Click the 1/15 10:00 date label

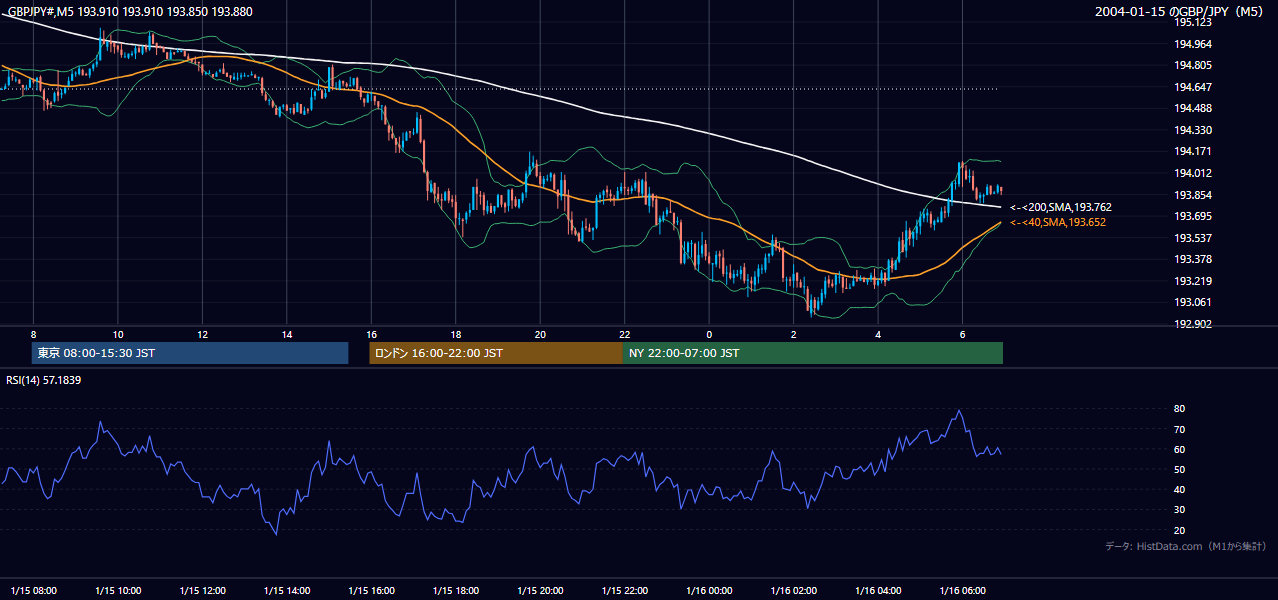click(x=118, y=590)
